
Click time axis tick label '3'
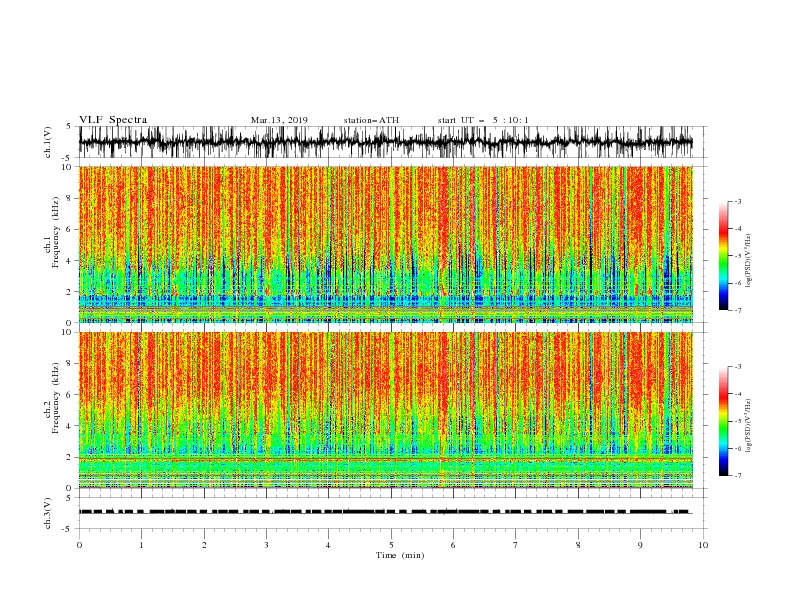click(266, 545)
